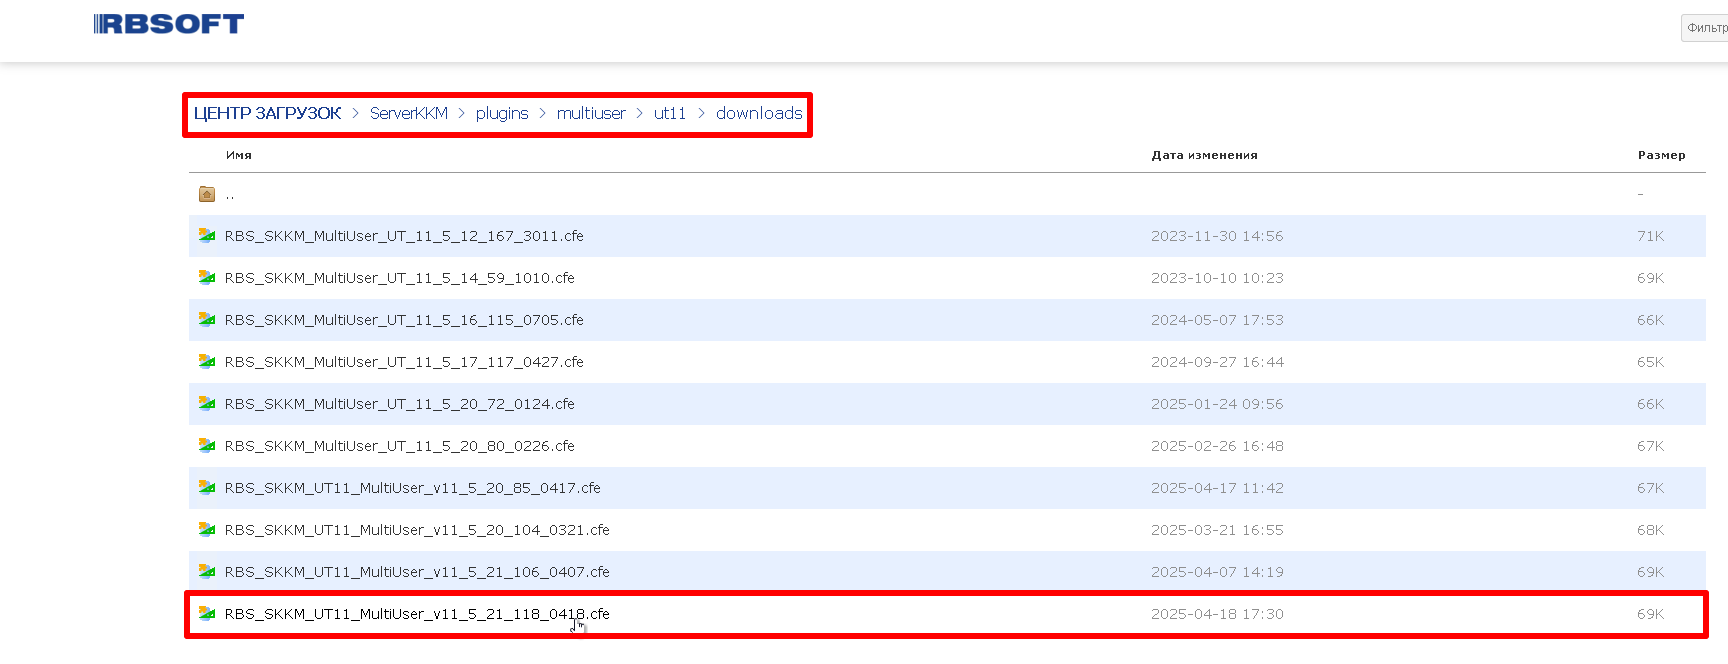
Task: Download RBS_SKKM_MultiUser_UT_11_5_16_115_0705.cfe
Action: (x=404, y=320)
